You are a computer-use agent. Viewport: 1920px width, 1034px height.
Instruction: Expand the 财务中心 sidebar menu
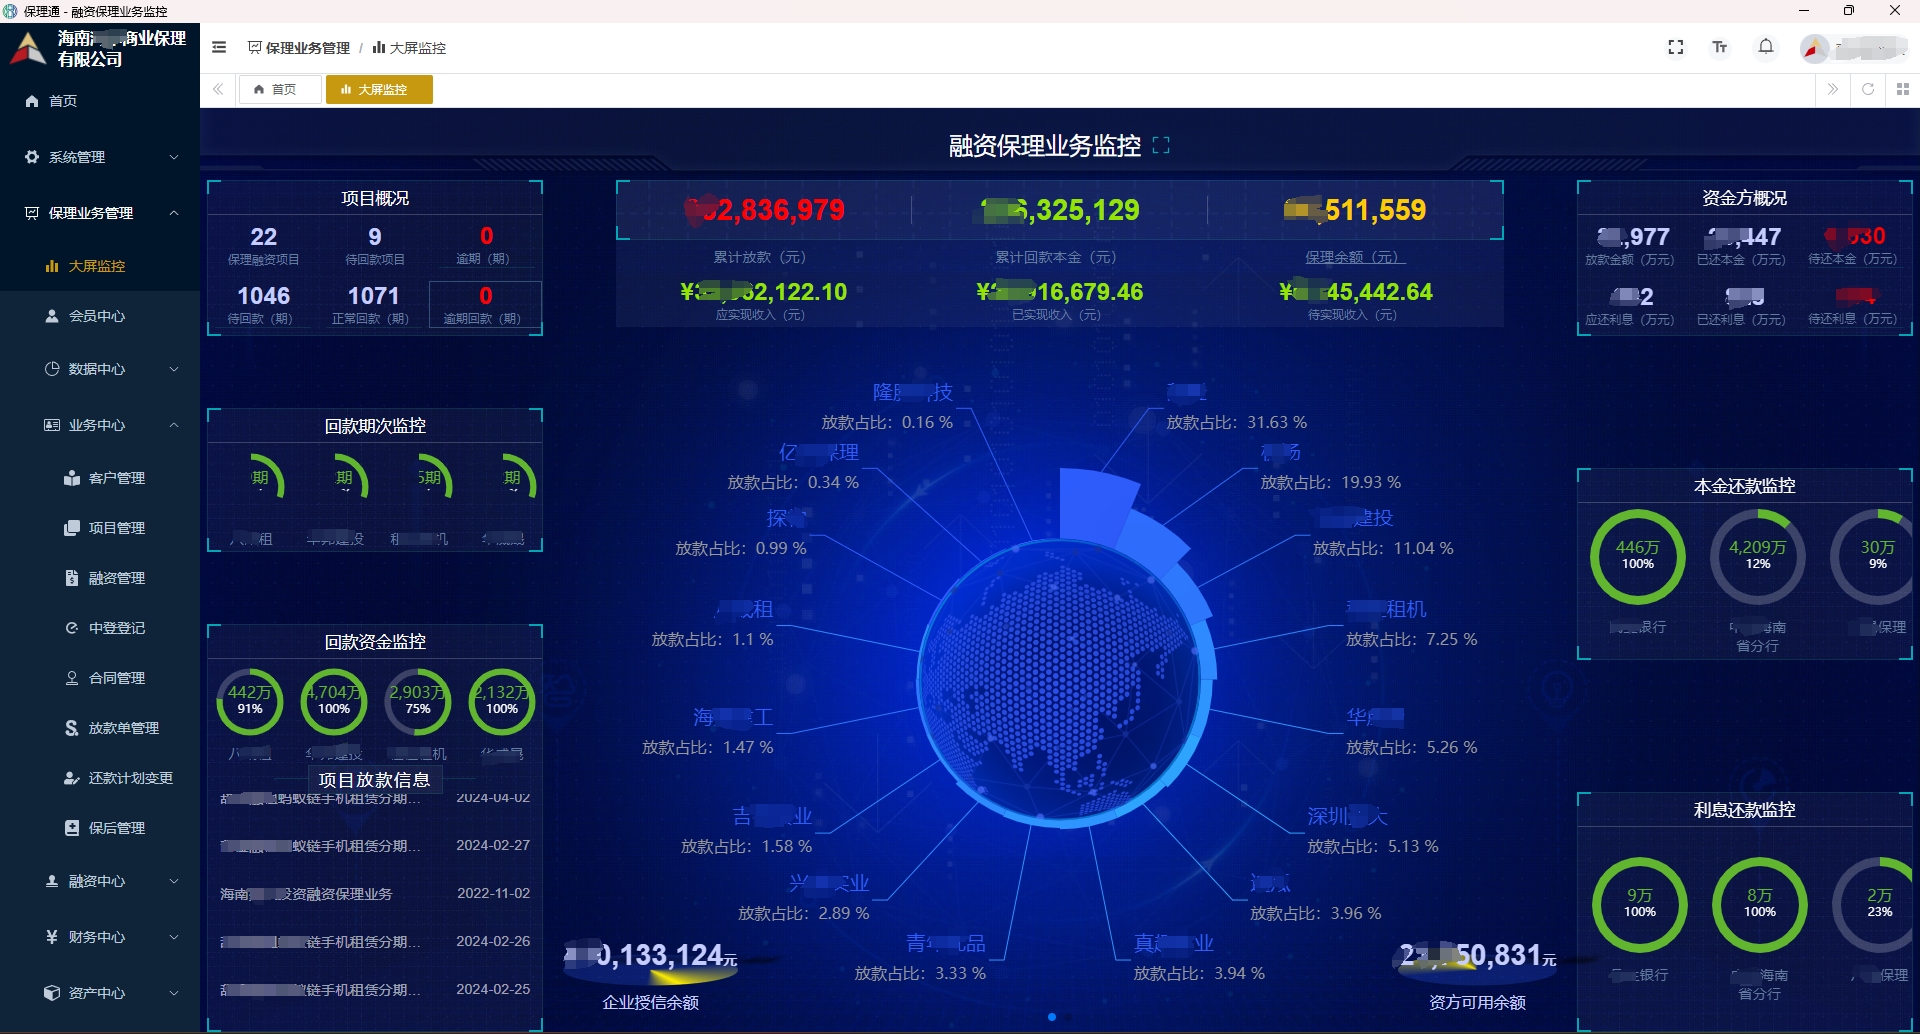pos(100,937)
